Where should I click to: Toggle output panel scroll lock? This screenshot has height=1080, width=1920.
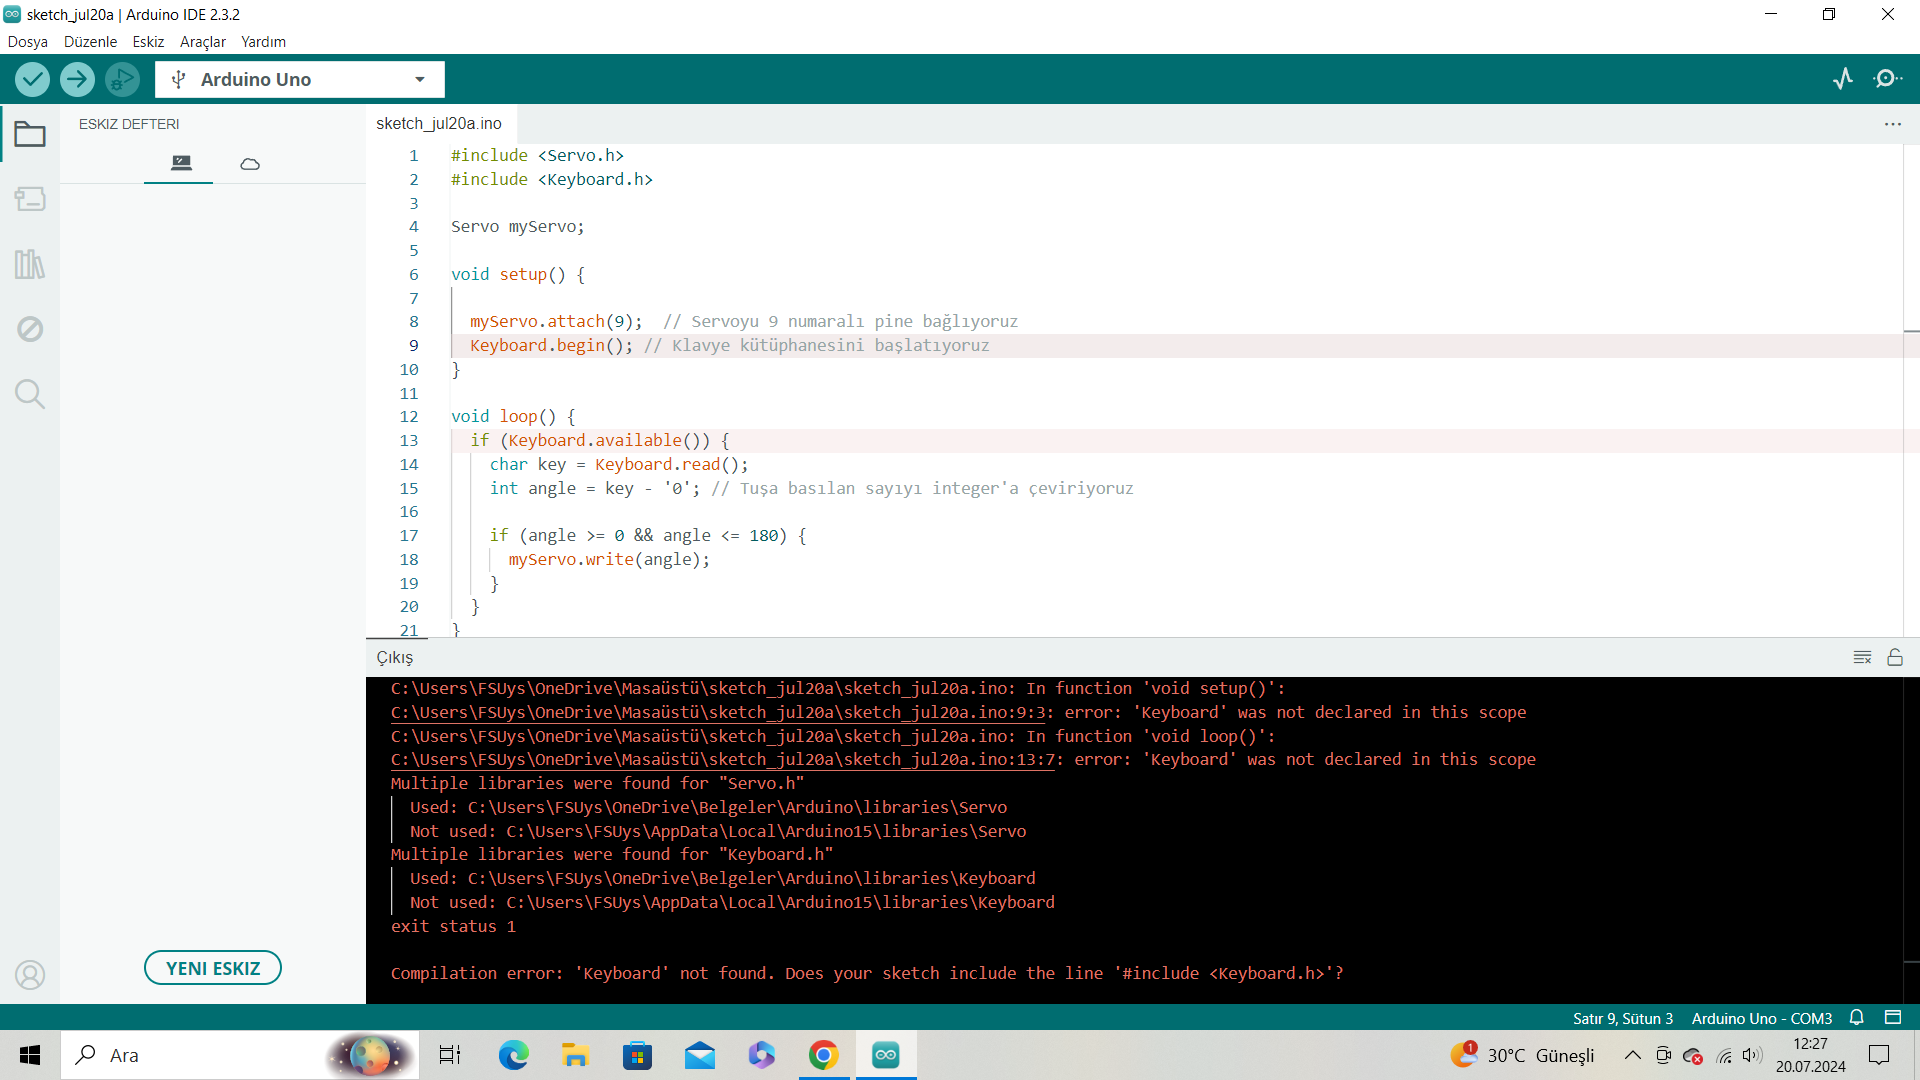[1895, 657]
